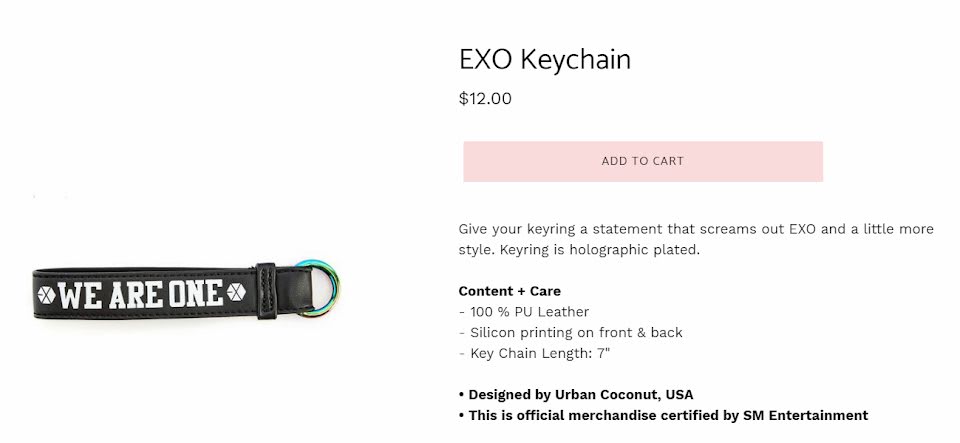The image size is (960, 443).
Task: Click the Key Chain Length: 7" line
Action: click(534, 354)
